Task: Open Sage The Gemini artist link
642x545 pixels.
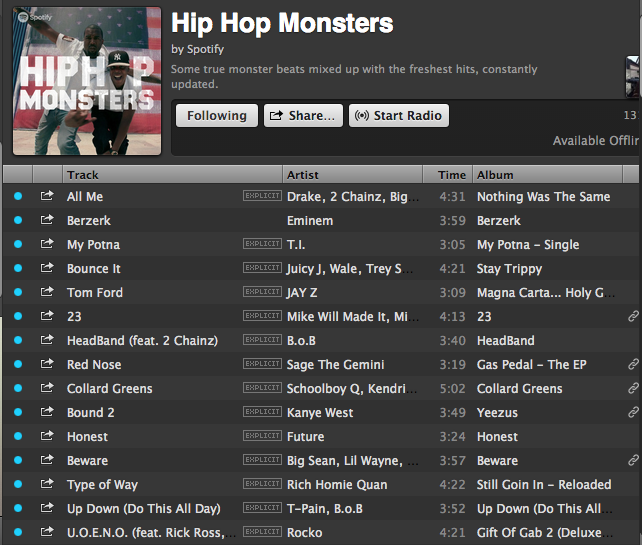Action: tap(335, 365)
